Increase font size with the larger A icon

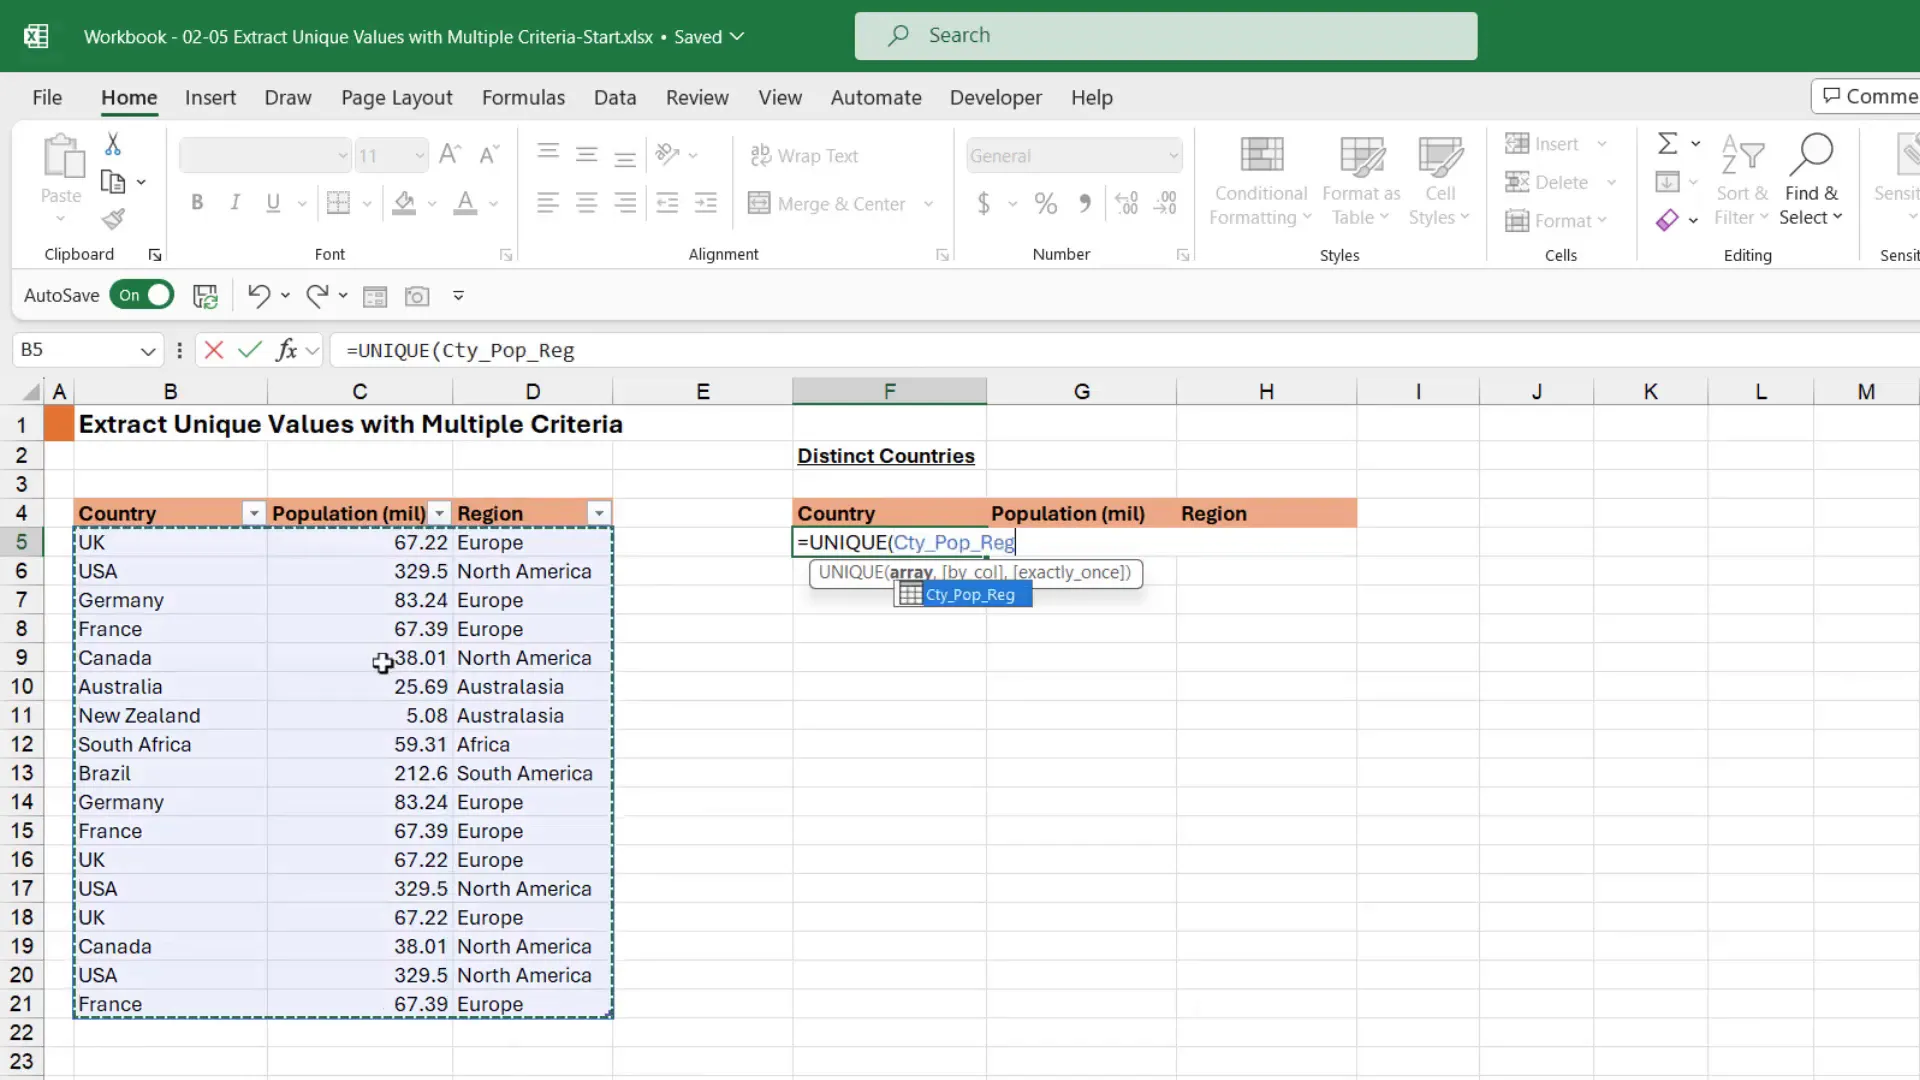pos(450,155)
